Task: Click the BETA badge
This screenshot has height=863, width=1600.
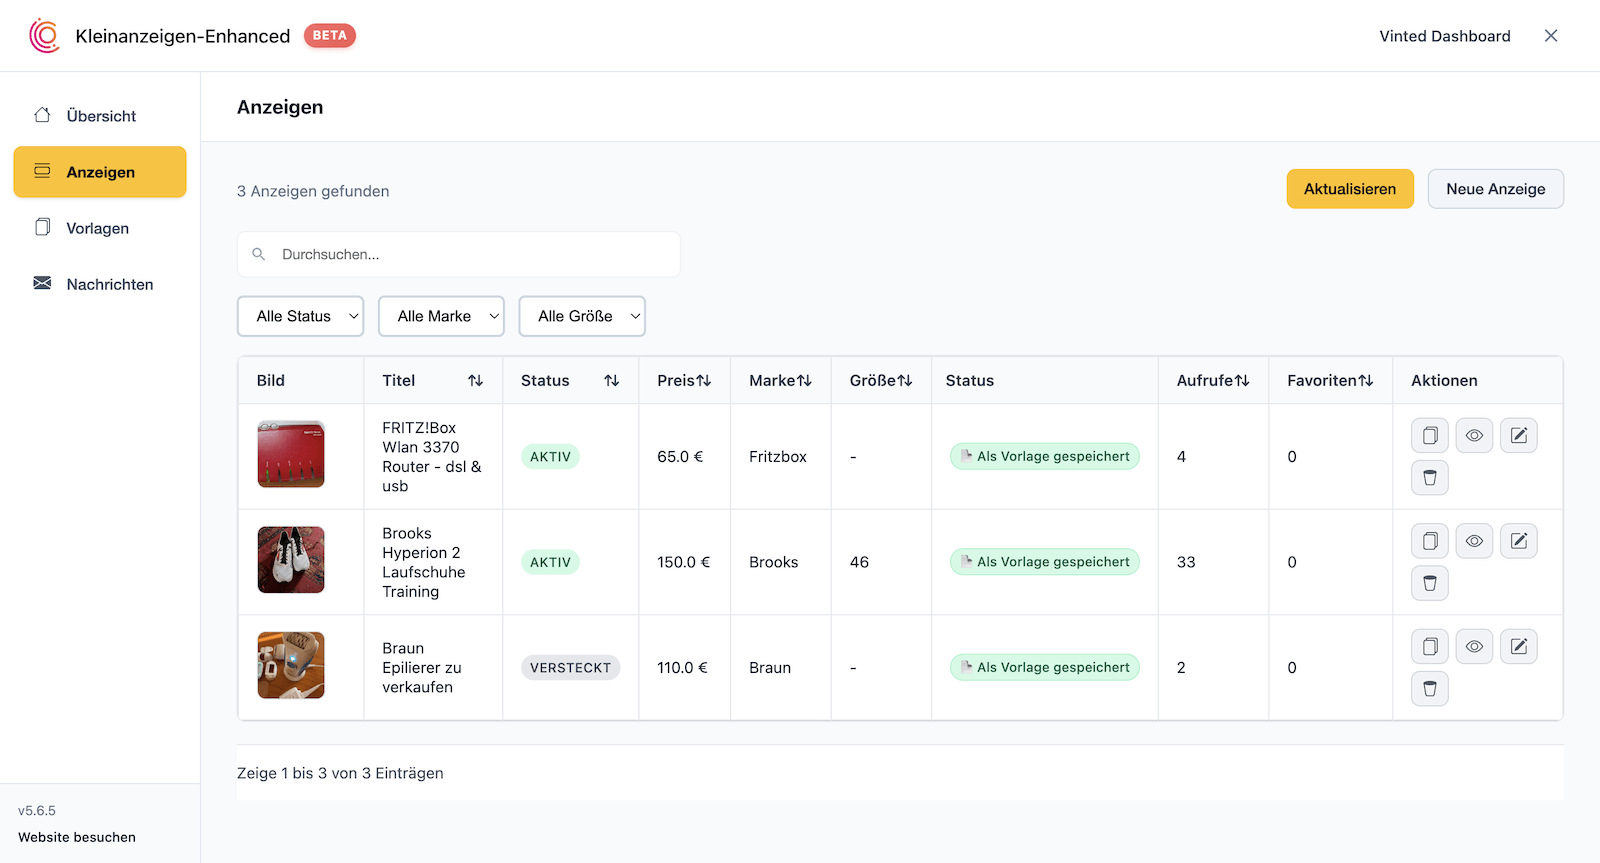Action: [330, 35]
